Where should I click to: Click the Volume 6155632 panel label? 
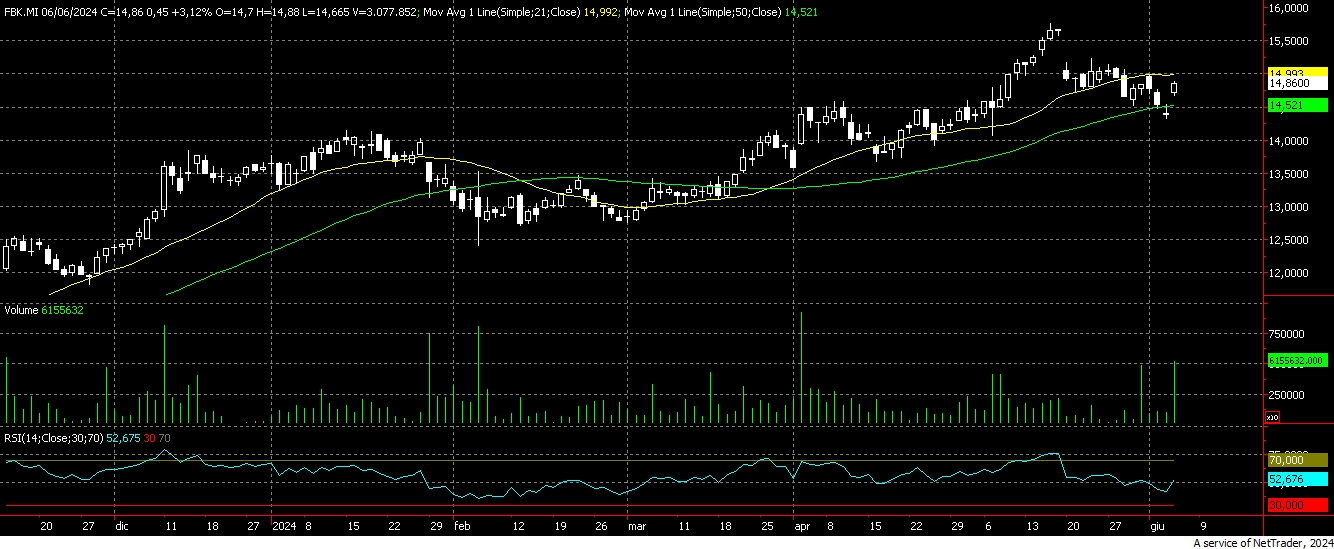(x=43, y=310)
